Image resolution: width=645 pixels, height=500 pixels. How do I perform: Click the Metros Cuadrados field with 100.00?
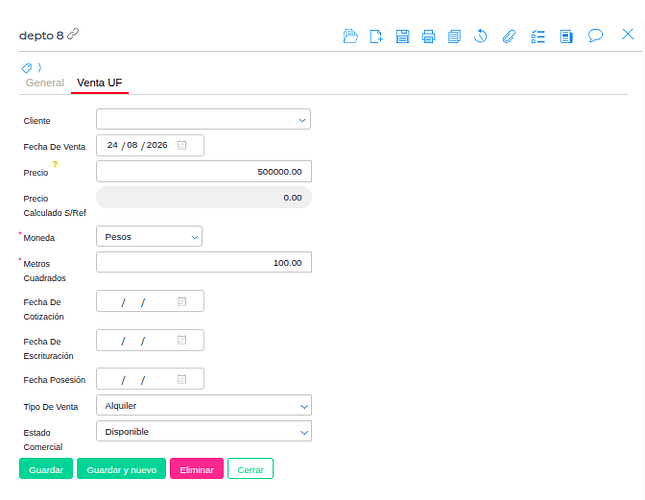204,262
